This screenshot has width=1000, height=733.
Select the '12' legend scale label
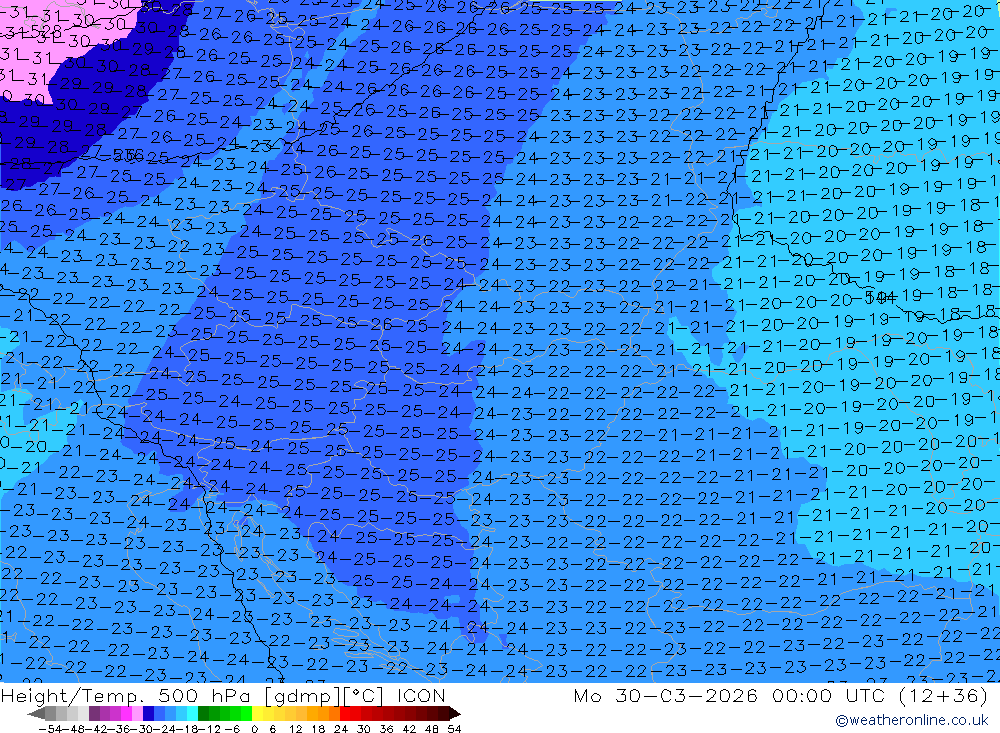[x=296, y=729]
